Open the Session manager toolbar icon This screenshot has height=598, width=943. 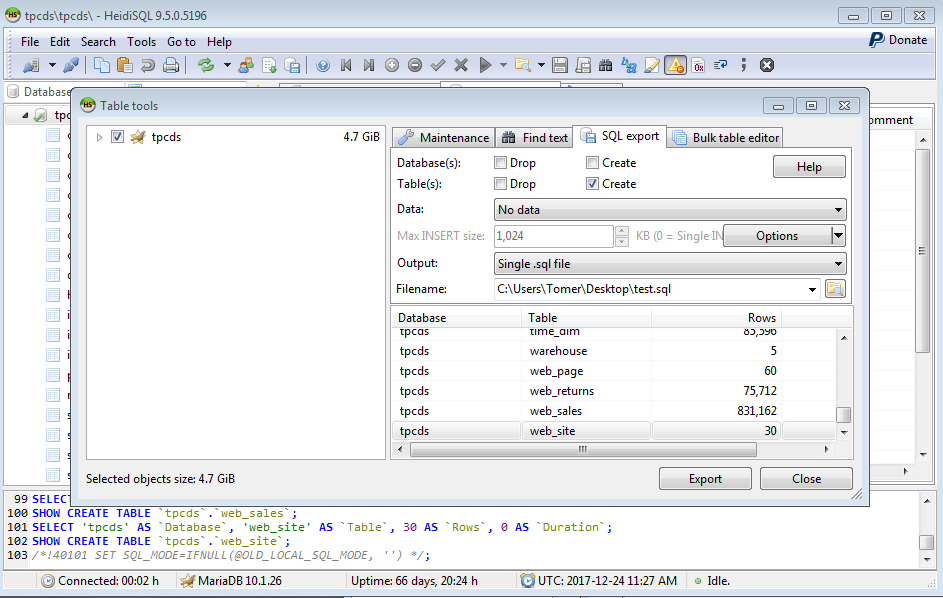pos(31,65)
